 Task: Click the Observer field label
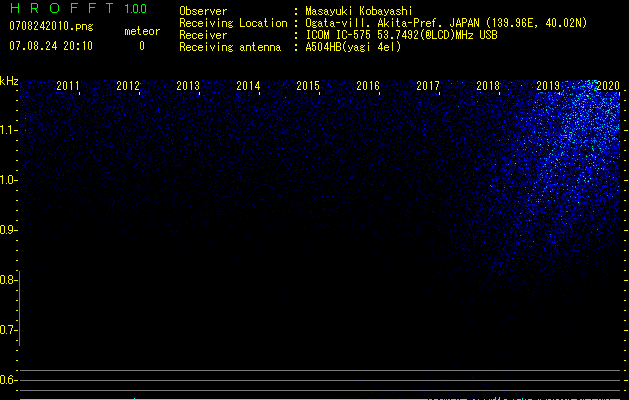tap(203, 11)
